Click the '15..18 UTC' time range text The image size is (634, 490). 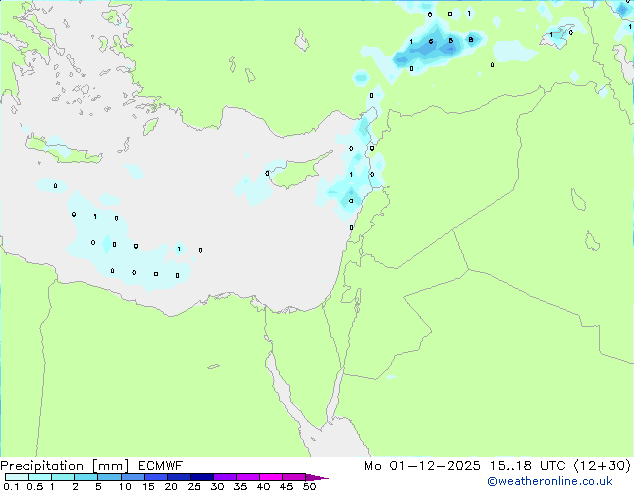(527, 466)
